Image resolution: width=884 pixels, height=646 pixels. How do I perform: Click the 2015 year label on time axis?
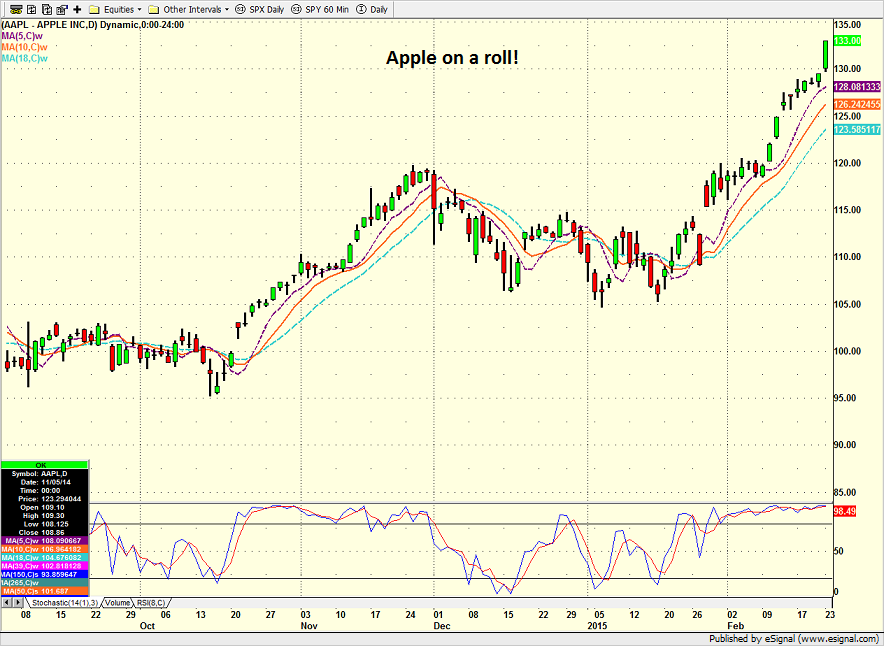click(598, 626)
